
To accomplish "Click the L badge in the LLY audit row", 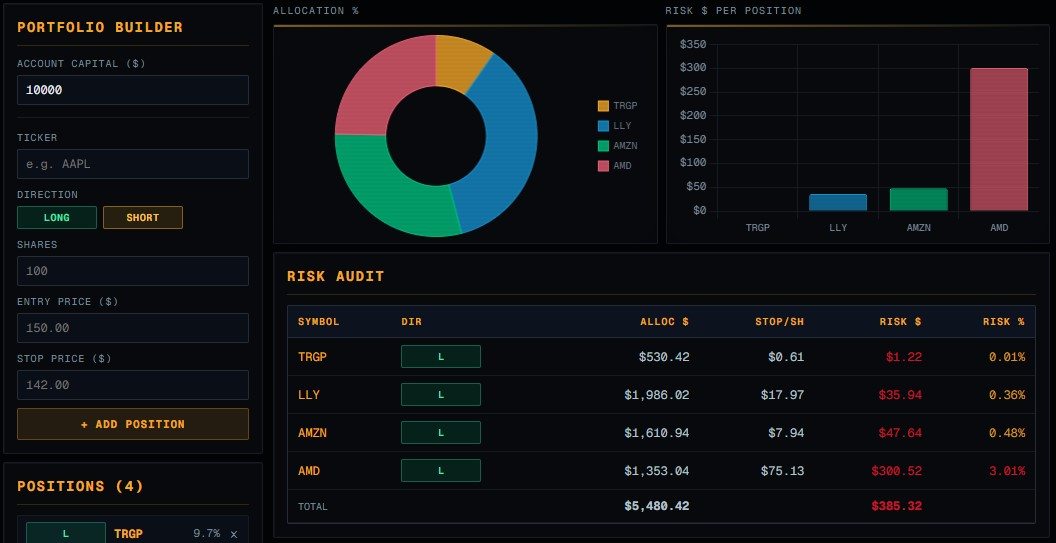I will [x=440, y=395].
